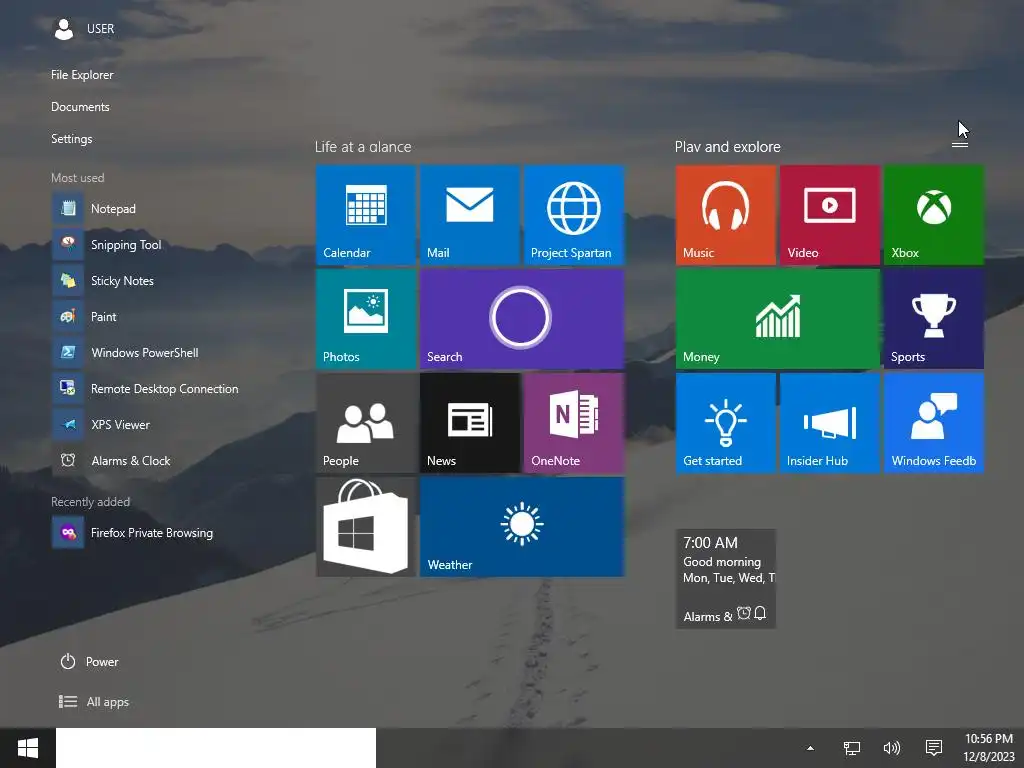
Task: Open the Money tile
Action: click(778, 319)
